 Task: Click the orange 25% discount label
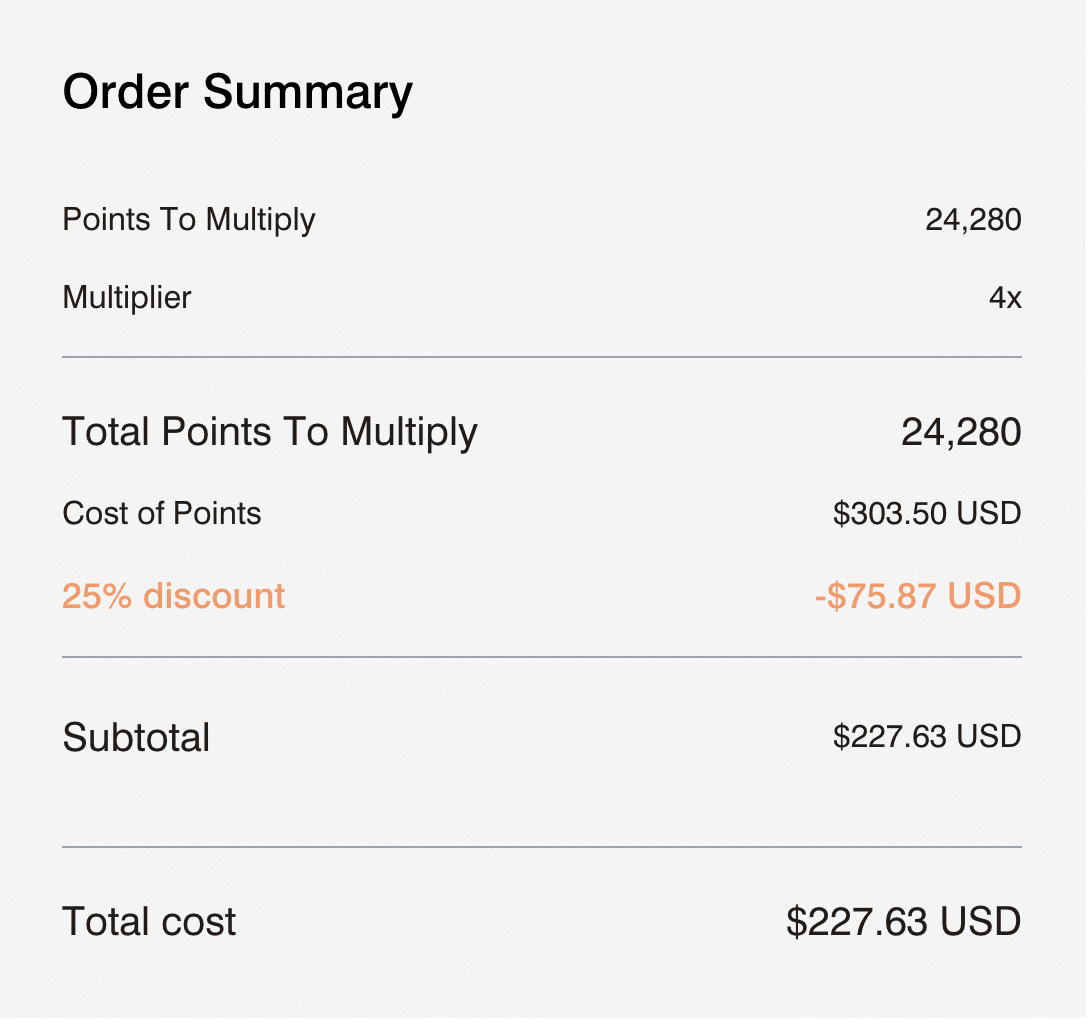[173, 597]
